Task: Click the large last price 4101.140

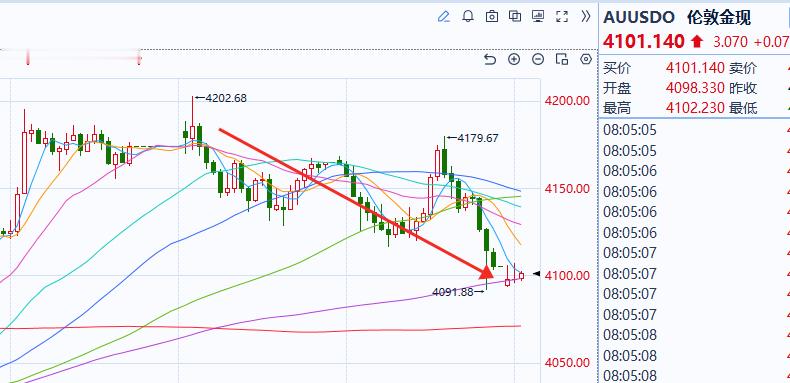Action: pos(644,41)
